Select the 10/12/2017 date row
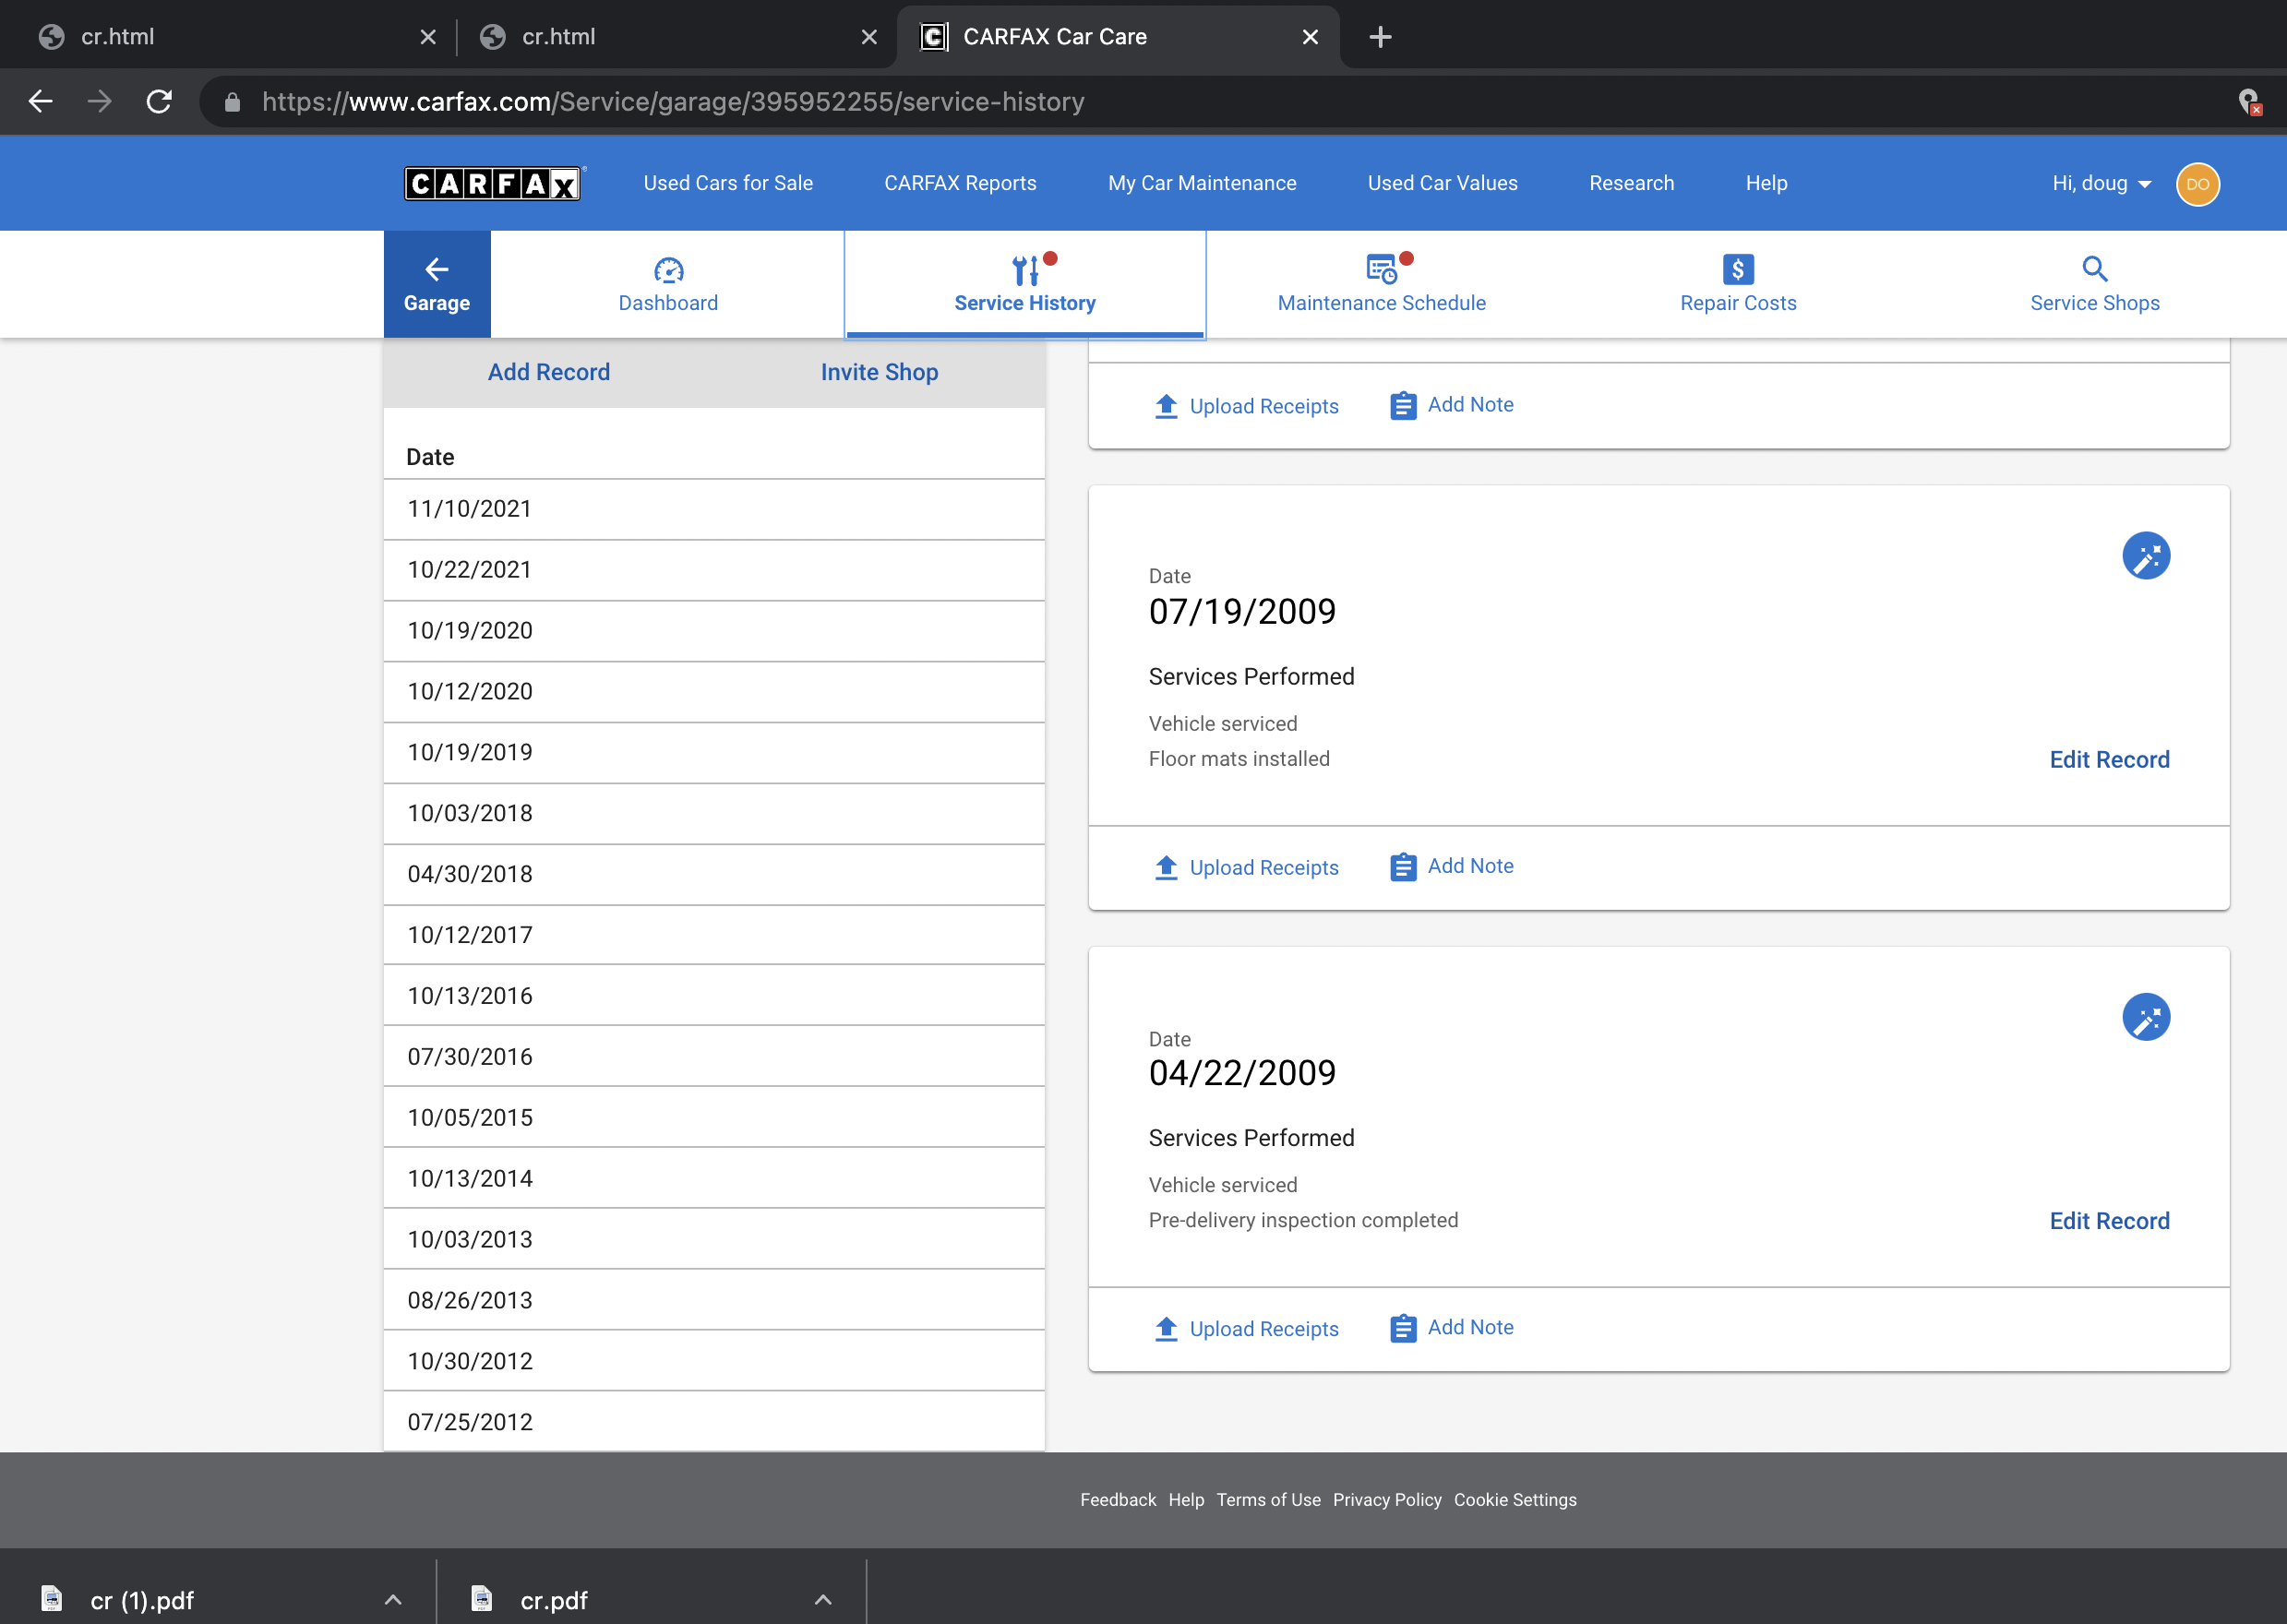This screenshot has height=1624, width=2287. pyautogui.click(x=714, y=936)
